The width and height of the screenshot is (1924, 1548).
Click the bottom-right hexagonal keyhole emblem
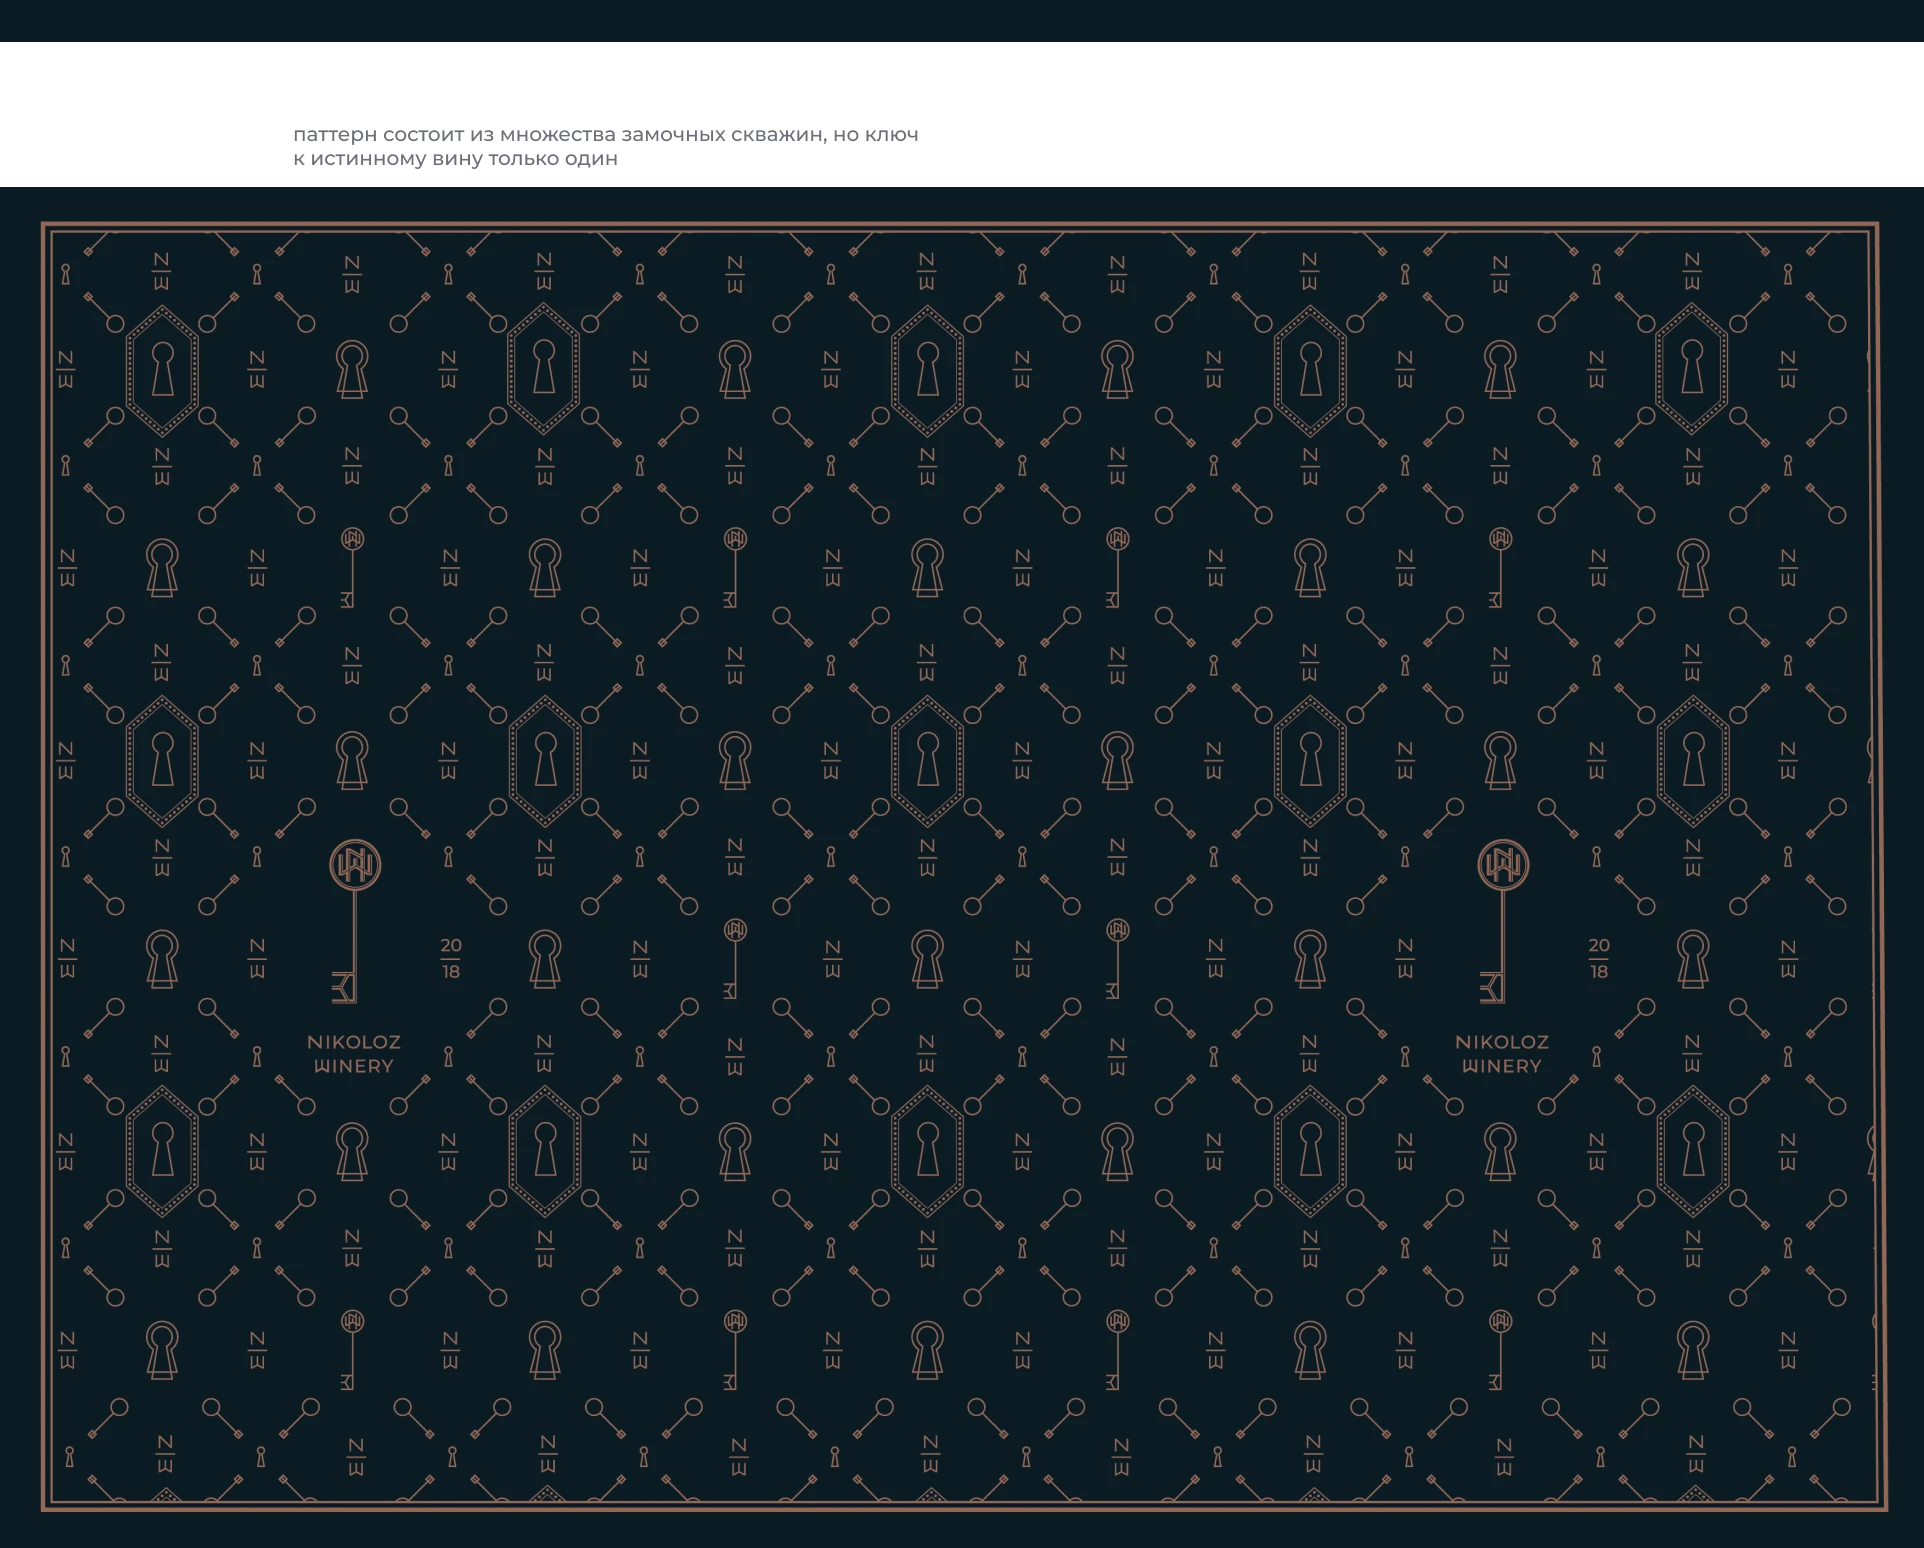pyautogui.click(x=1692, y=1152)
